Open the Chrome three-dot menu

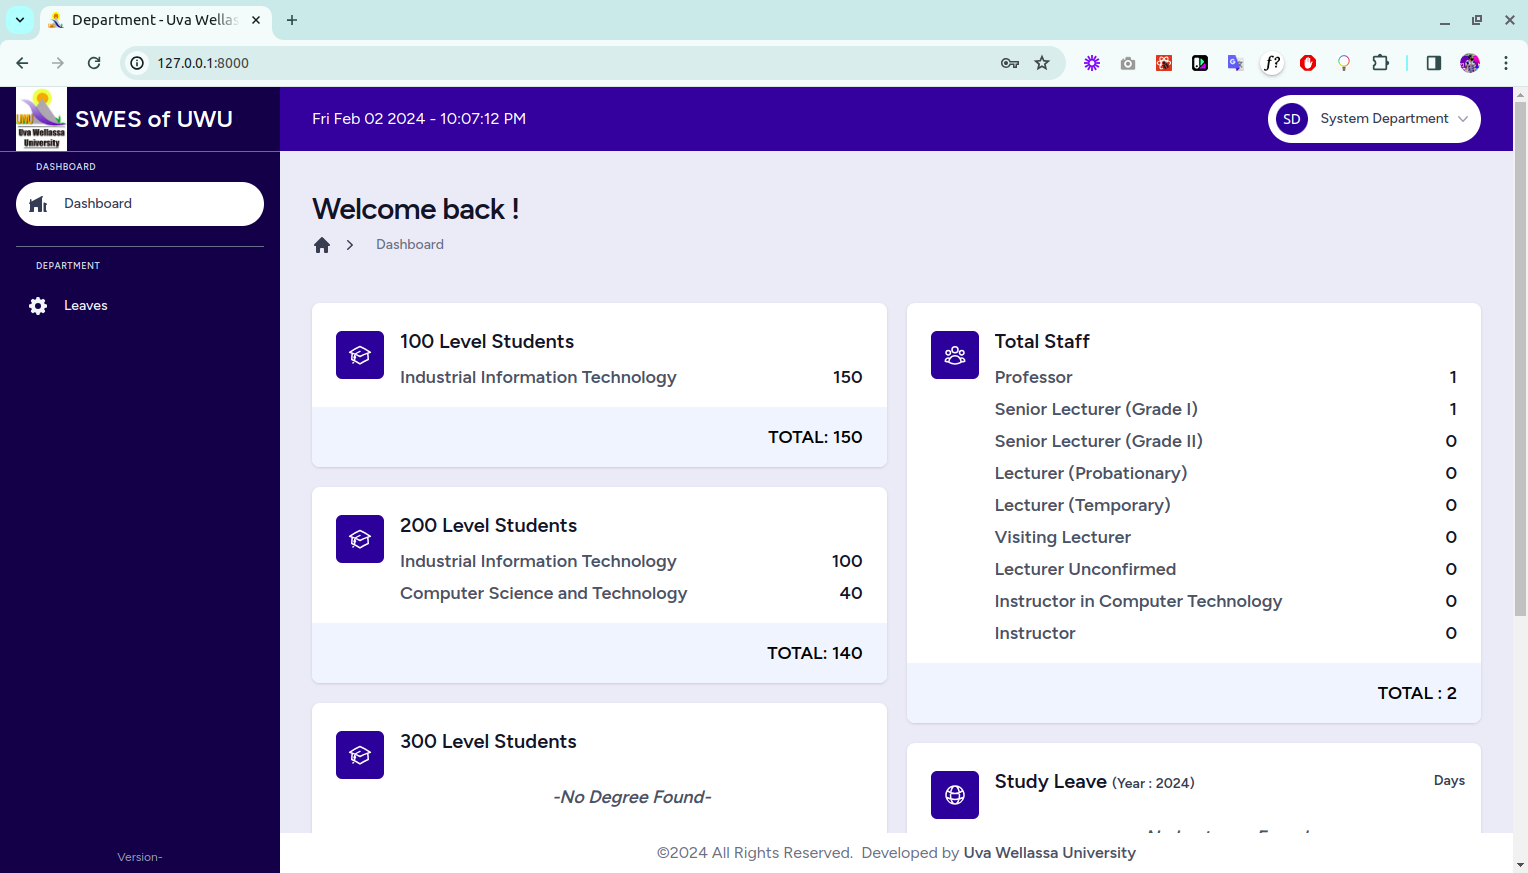coord(1505,63)
